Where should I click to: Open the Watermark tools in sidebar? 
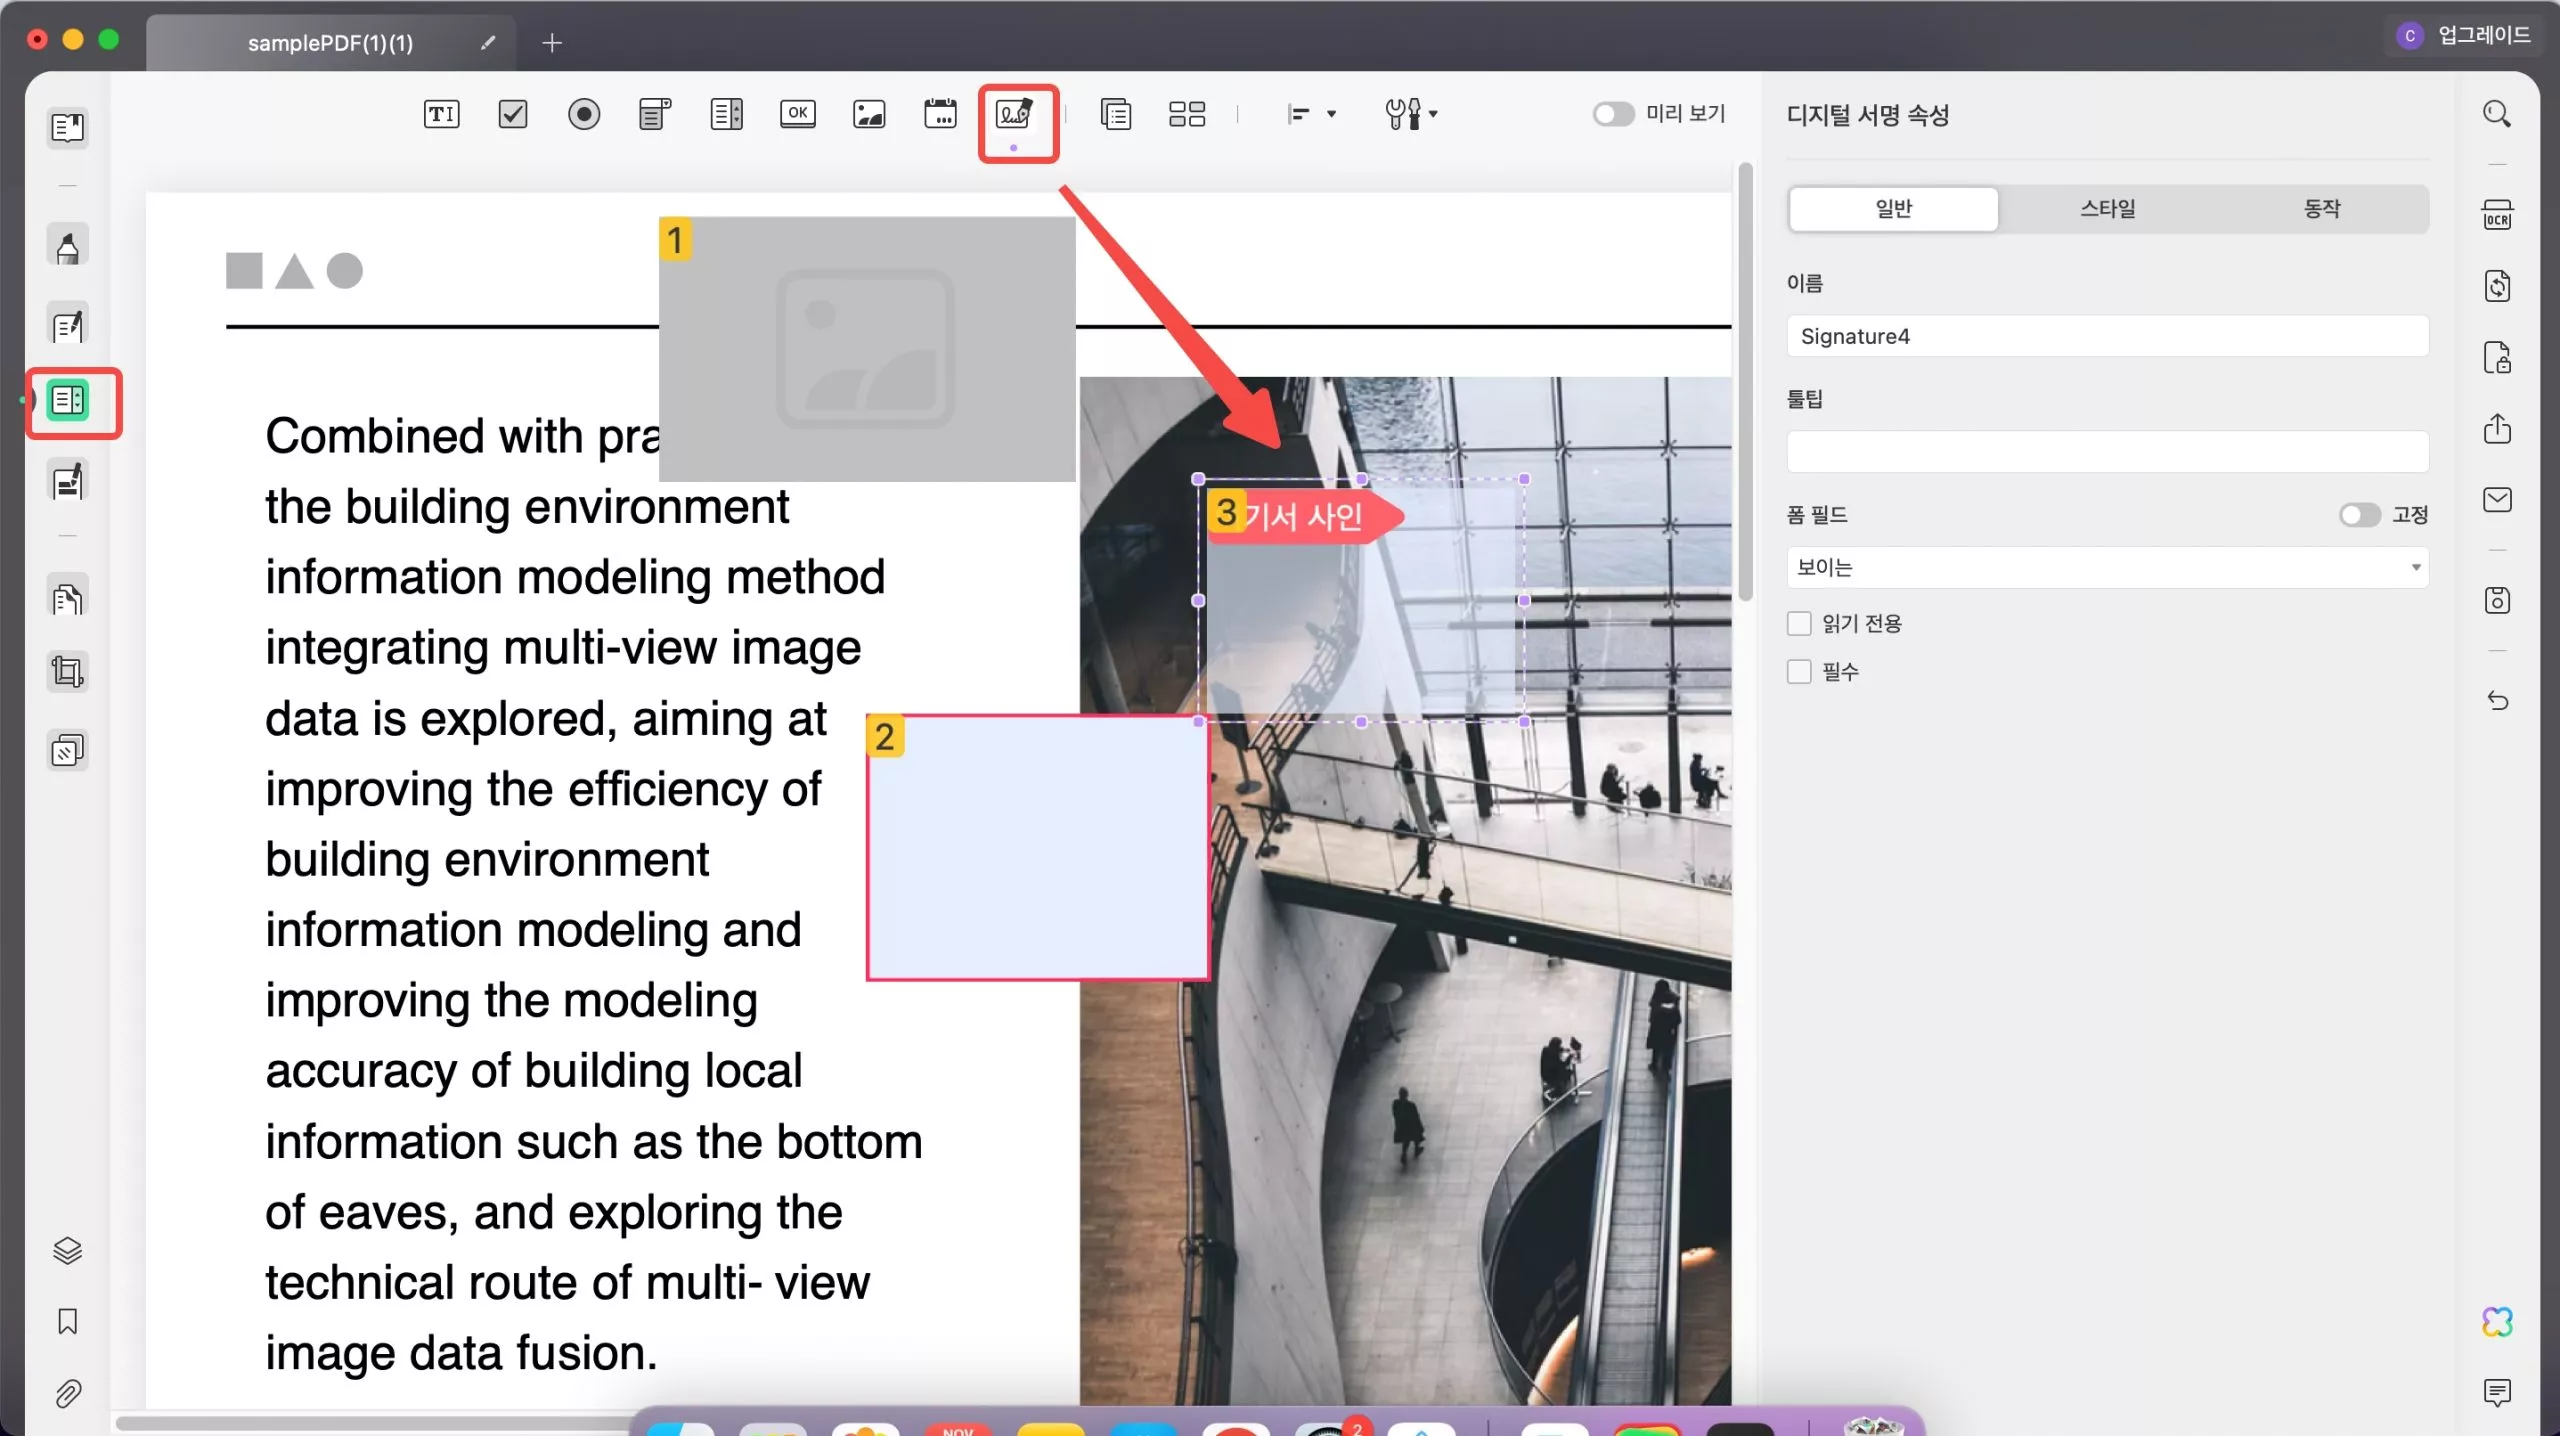click(68, 751)
